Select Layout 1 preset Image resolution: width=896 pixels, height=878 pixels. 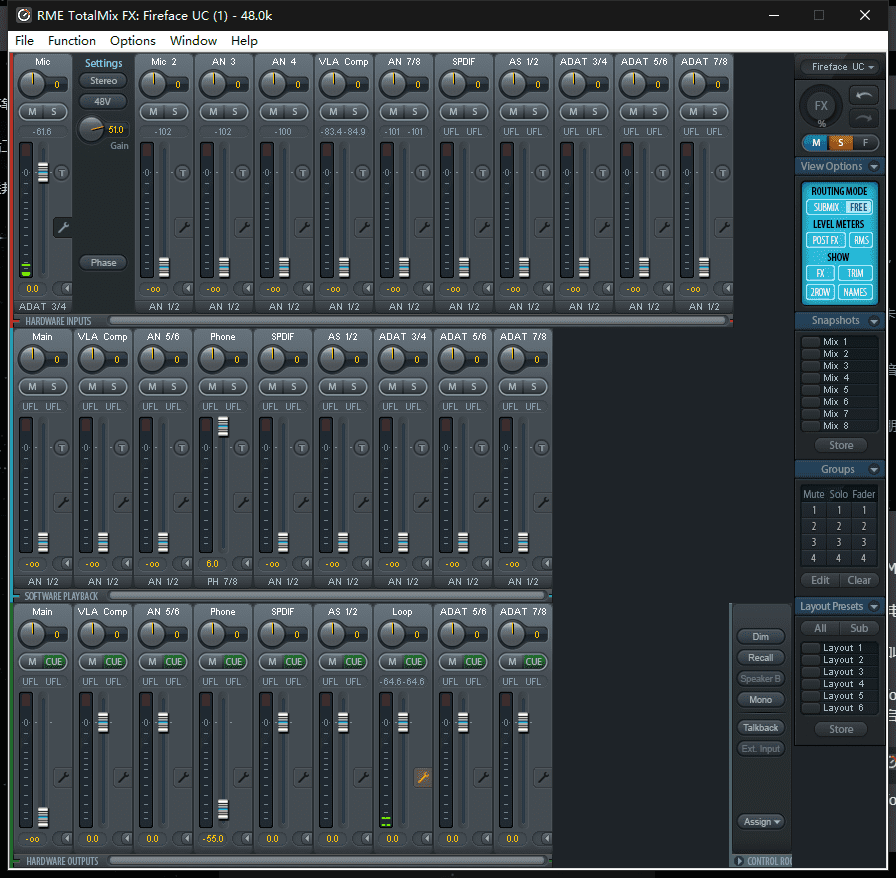[x=838, y=648]
